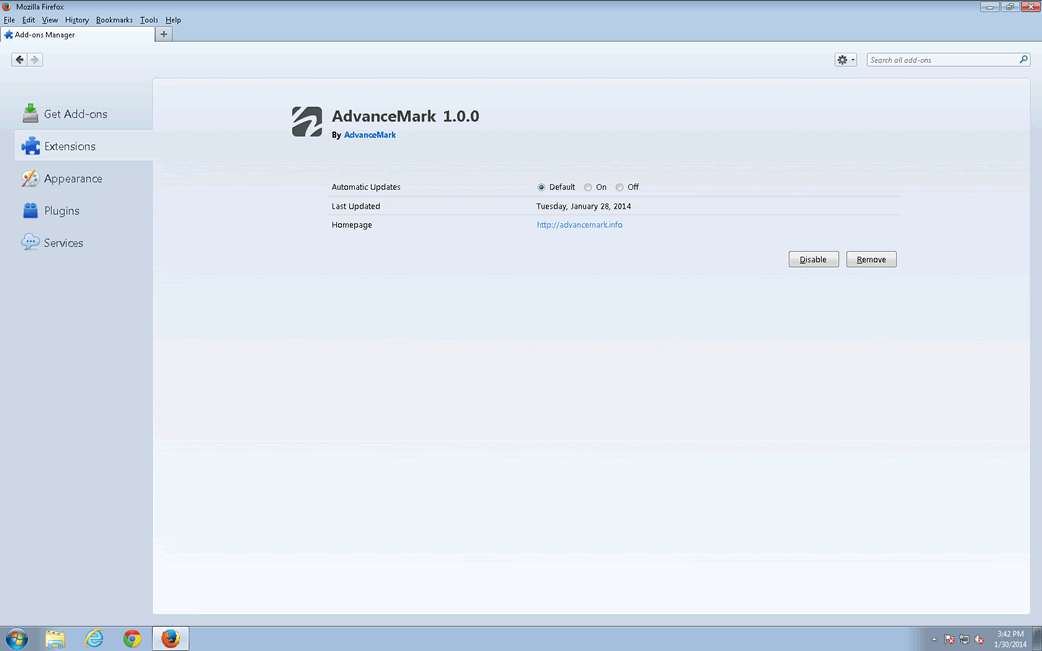
Task: Launch Google Chrome from the taskbar
Action: (132, 638)
